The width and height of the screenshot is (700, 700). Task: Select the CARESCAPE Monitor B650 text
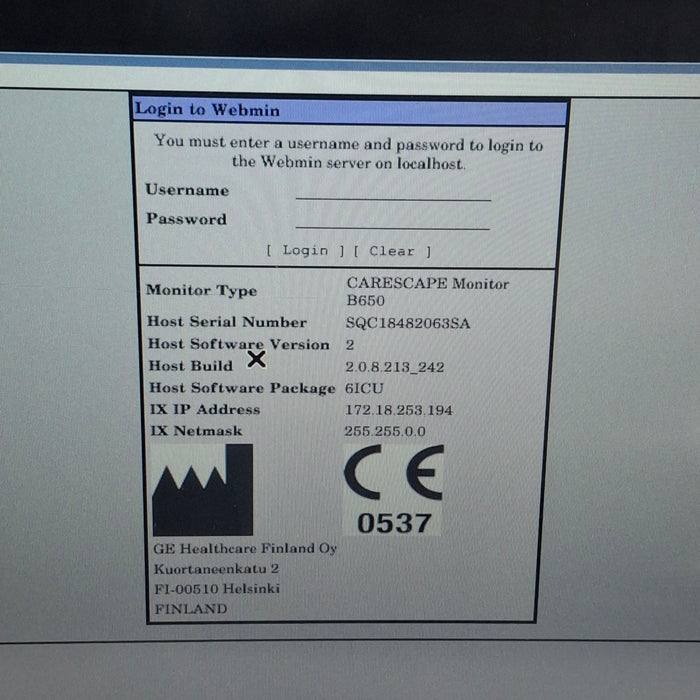427,291
